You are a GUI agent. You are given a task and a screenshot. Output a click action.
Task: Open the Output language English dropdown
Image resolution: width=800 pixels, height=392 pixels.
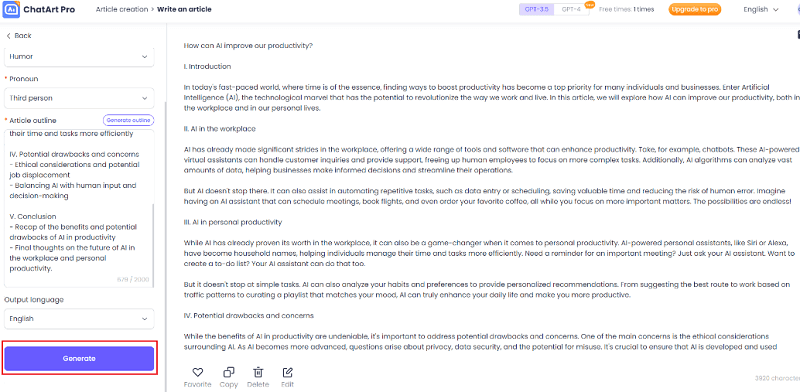coord(79,318)
